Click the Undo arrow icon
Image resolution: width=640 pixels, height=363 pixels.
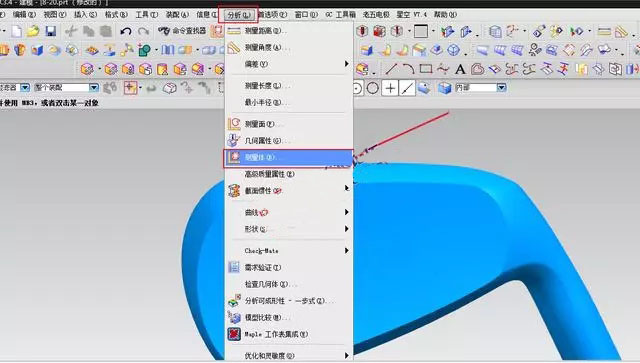click(126, 31)
